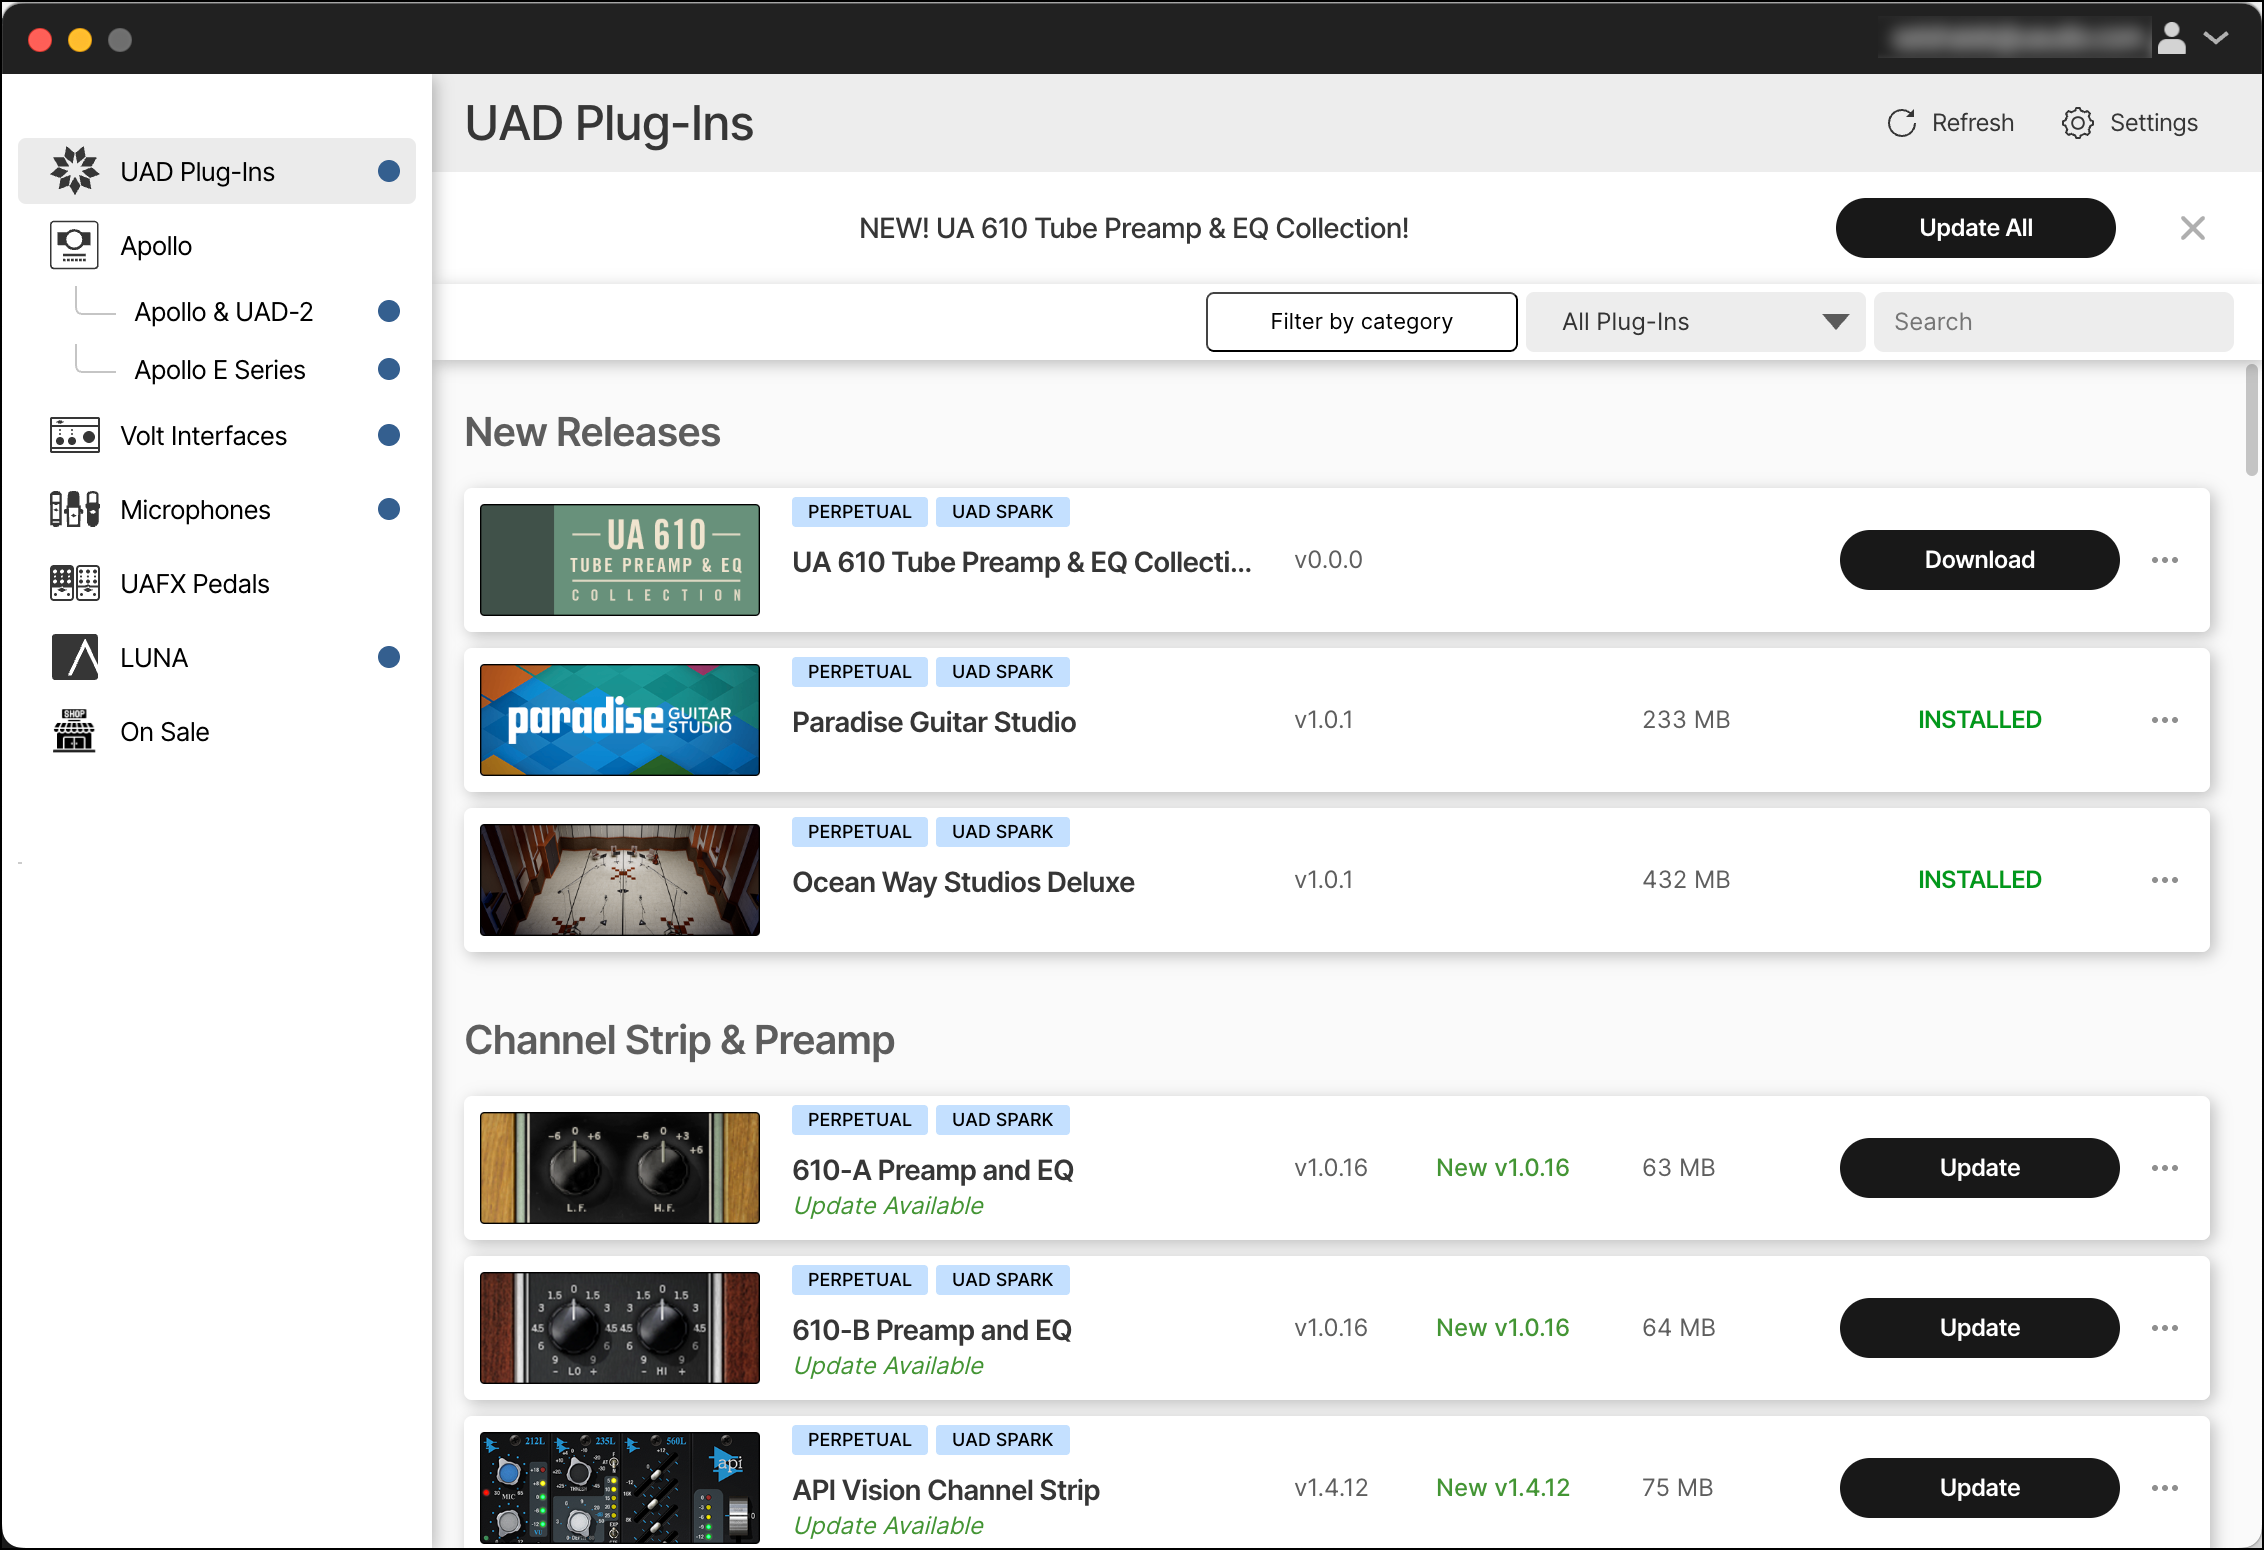Open the Microphones section
The image size is (2264, 1550).
(x=195, y=509)
